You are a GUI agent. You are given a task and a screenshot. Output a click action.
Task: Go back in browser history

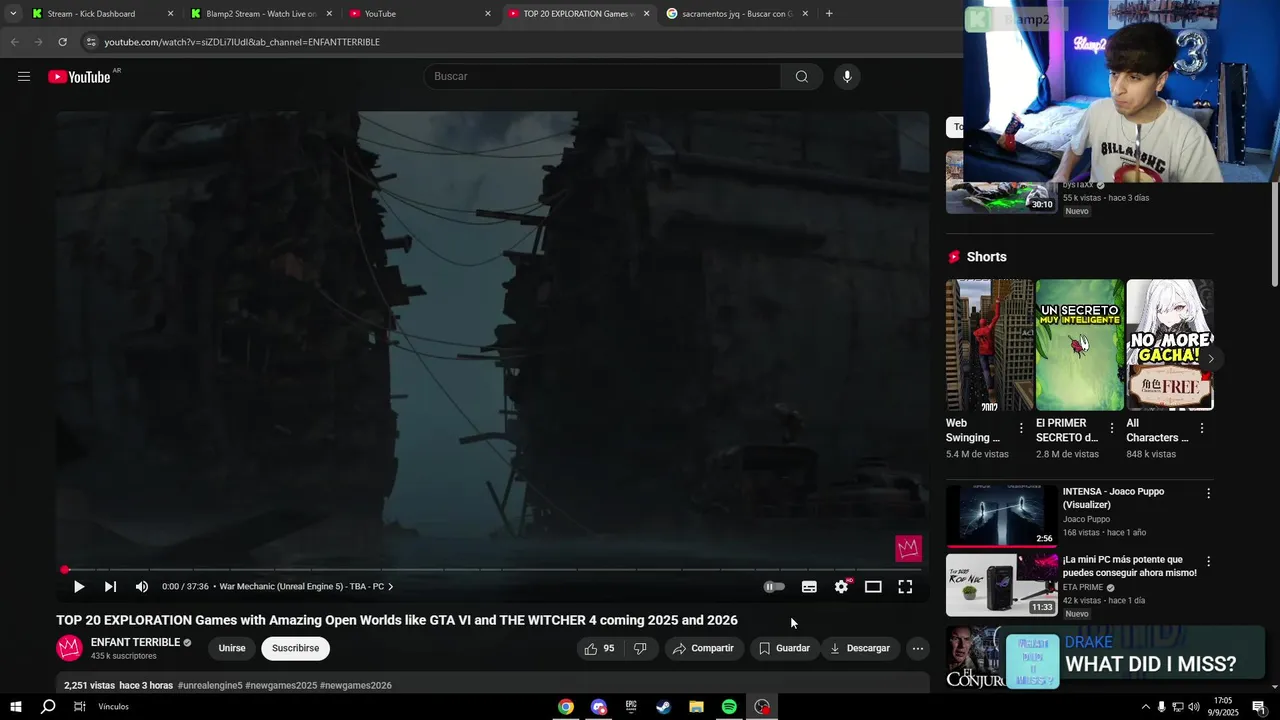[14, 42]
